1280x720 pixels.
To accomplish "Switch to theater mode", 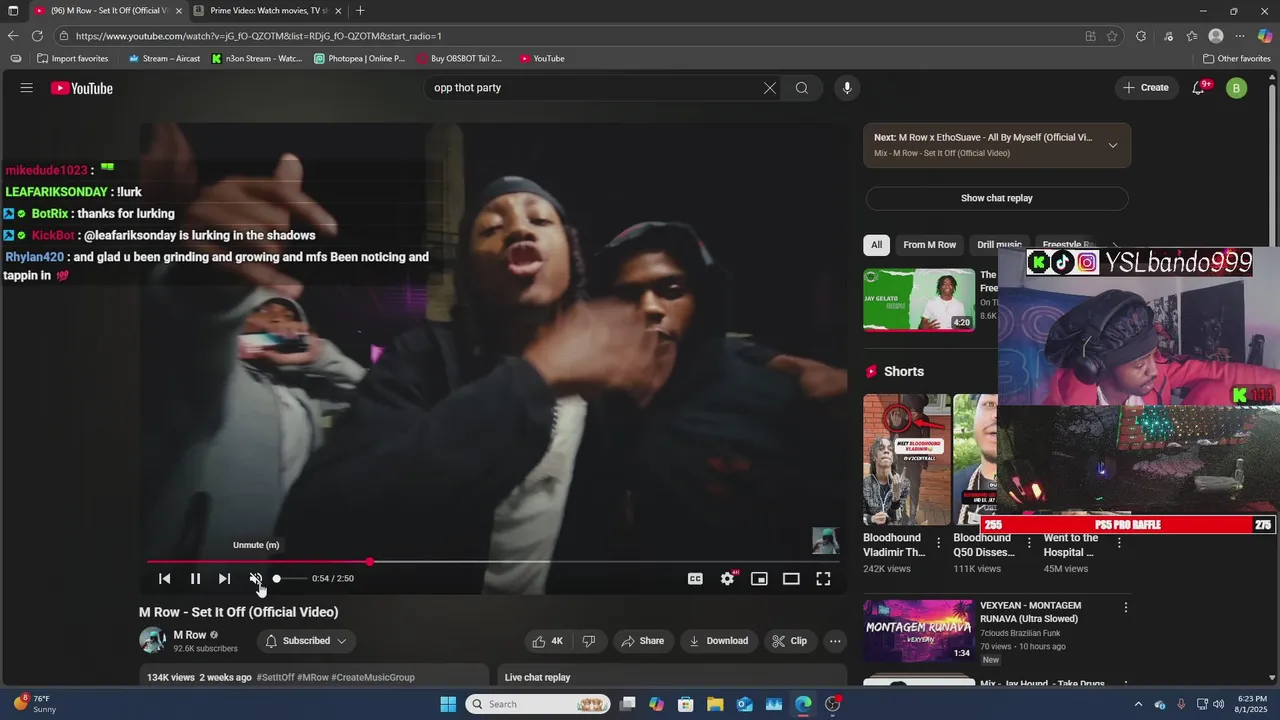I will coord(791,579).
